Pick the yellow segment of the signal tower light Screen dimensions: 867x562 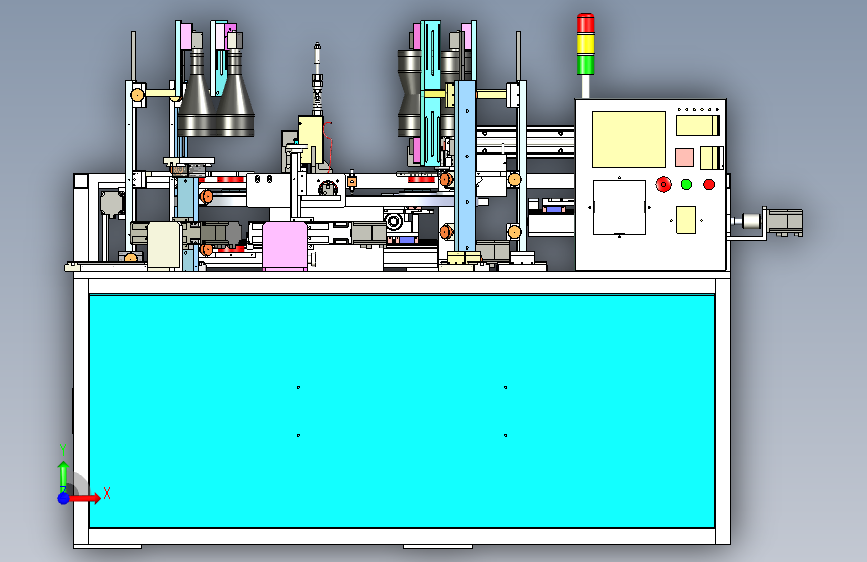[x=586, y=44]
